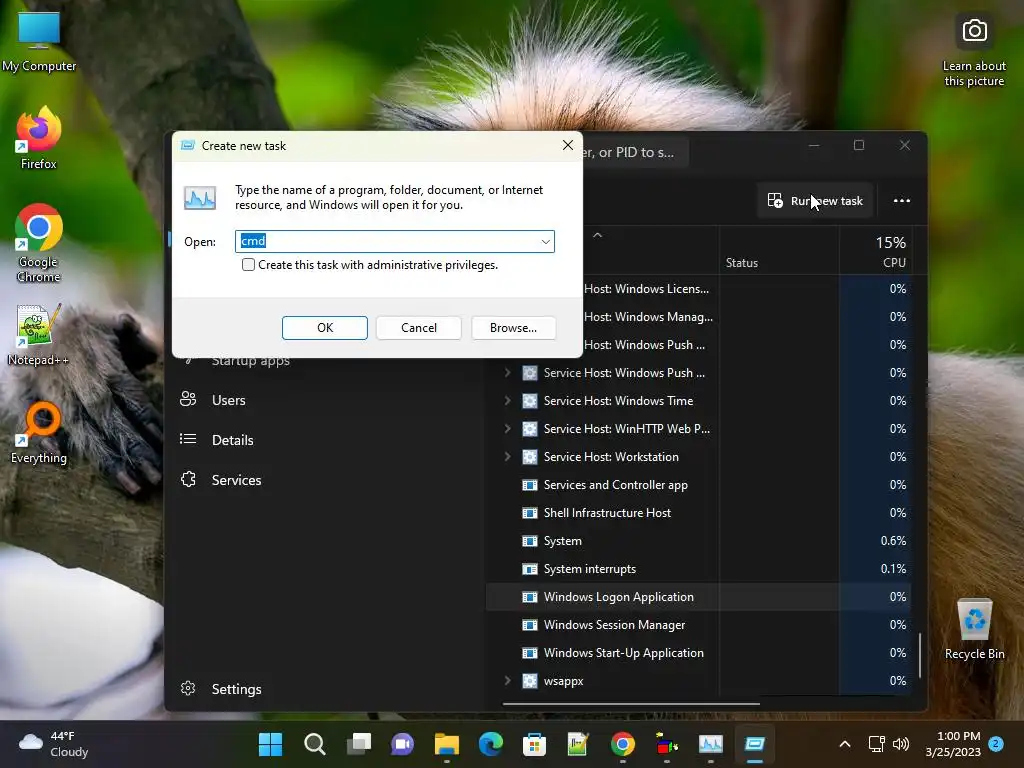The height and width of the screenshot is (768, 1024).
Task: Expand Service Host: Workstation row
Action: 507,456
